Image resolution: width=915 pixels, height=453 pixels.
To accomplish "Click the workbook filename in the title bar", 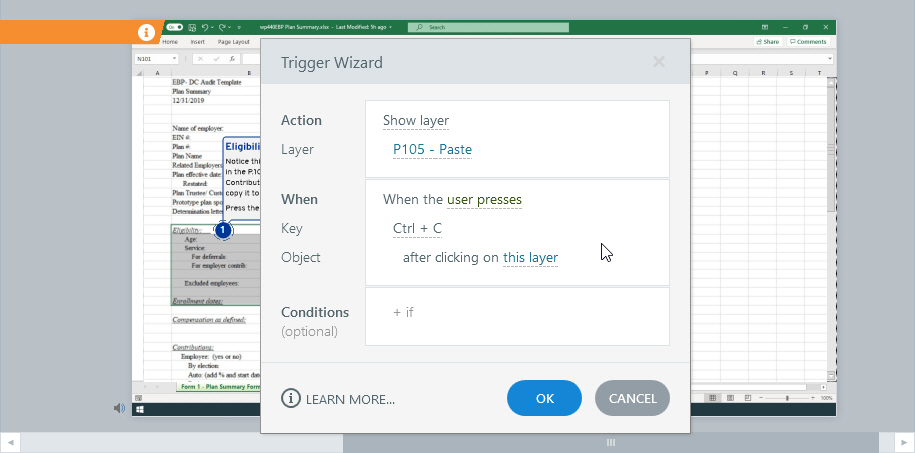I will point(295,27).
